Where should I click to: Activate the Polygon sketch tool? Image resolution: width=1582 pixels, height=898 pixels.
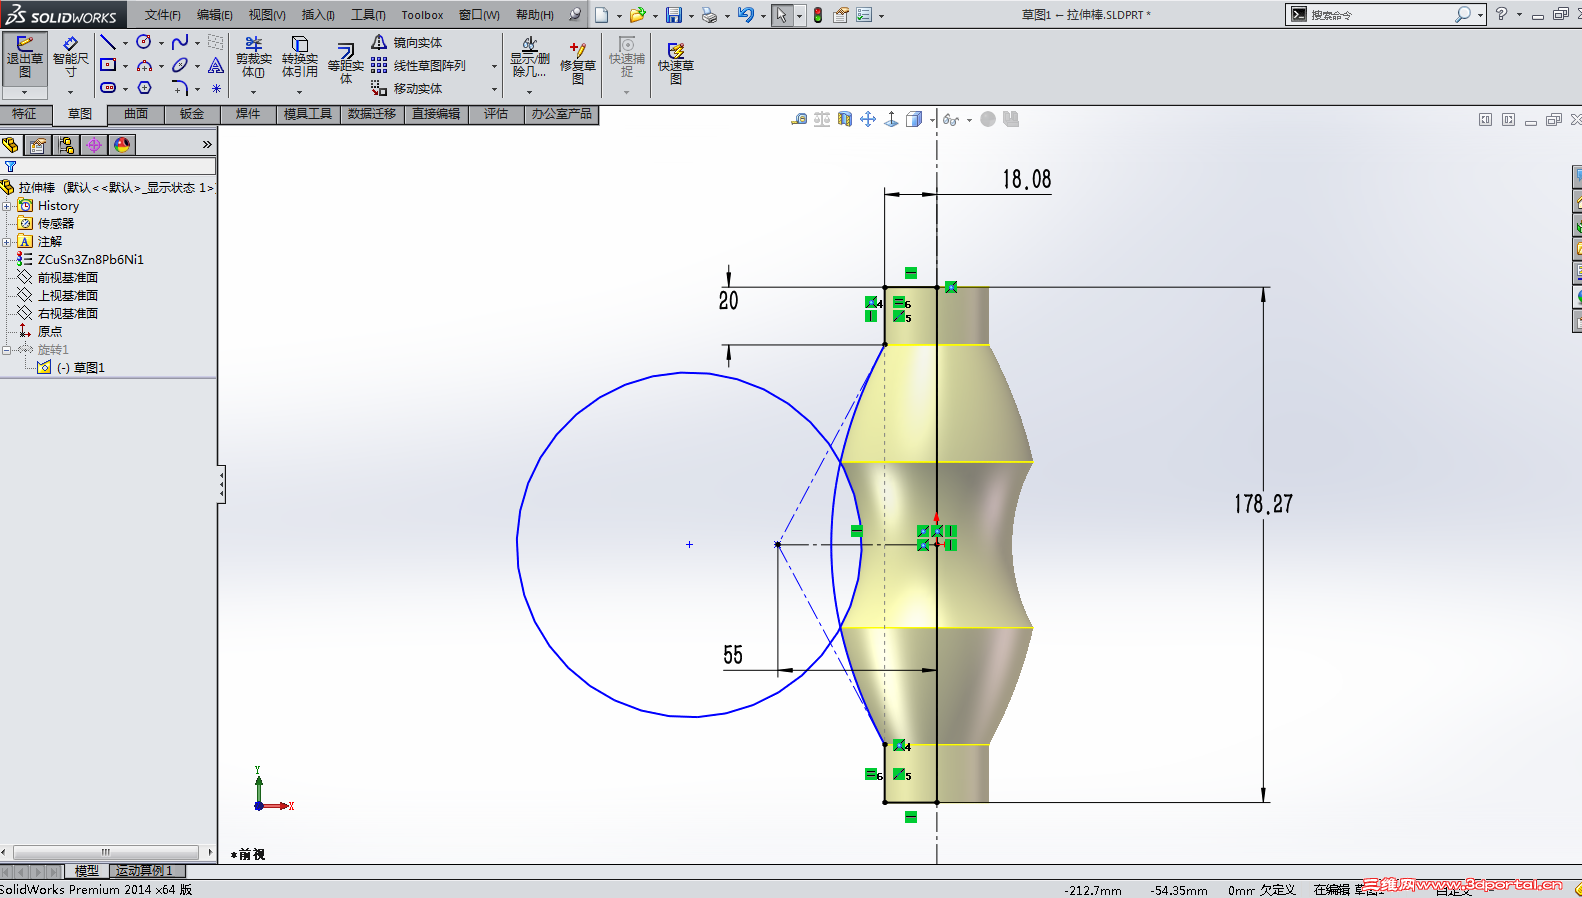[144, 88]
